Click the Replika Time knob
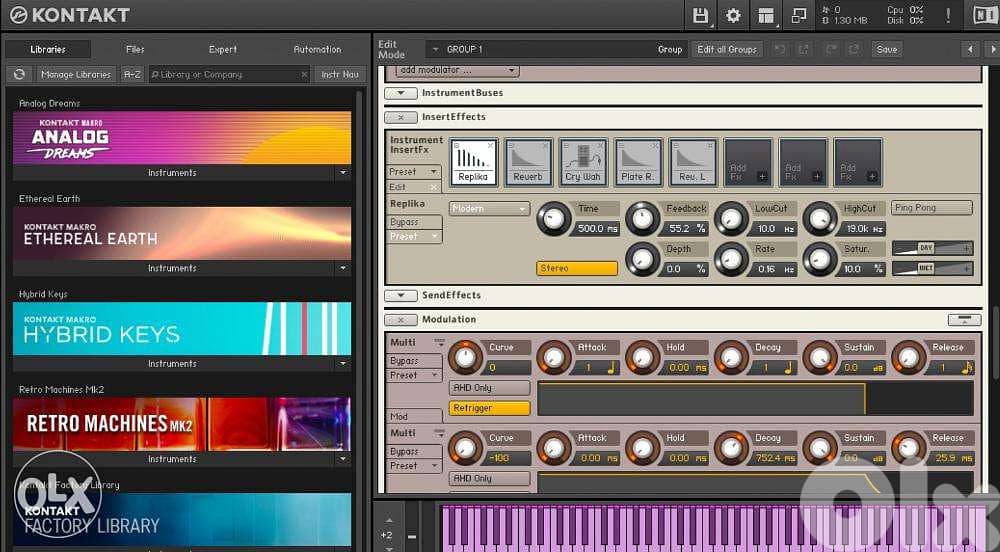Image resolution: width=1000 pixels, height=552 pixels. 554,219
